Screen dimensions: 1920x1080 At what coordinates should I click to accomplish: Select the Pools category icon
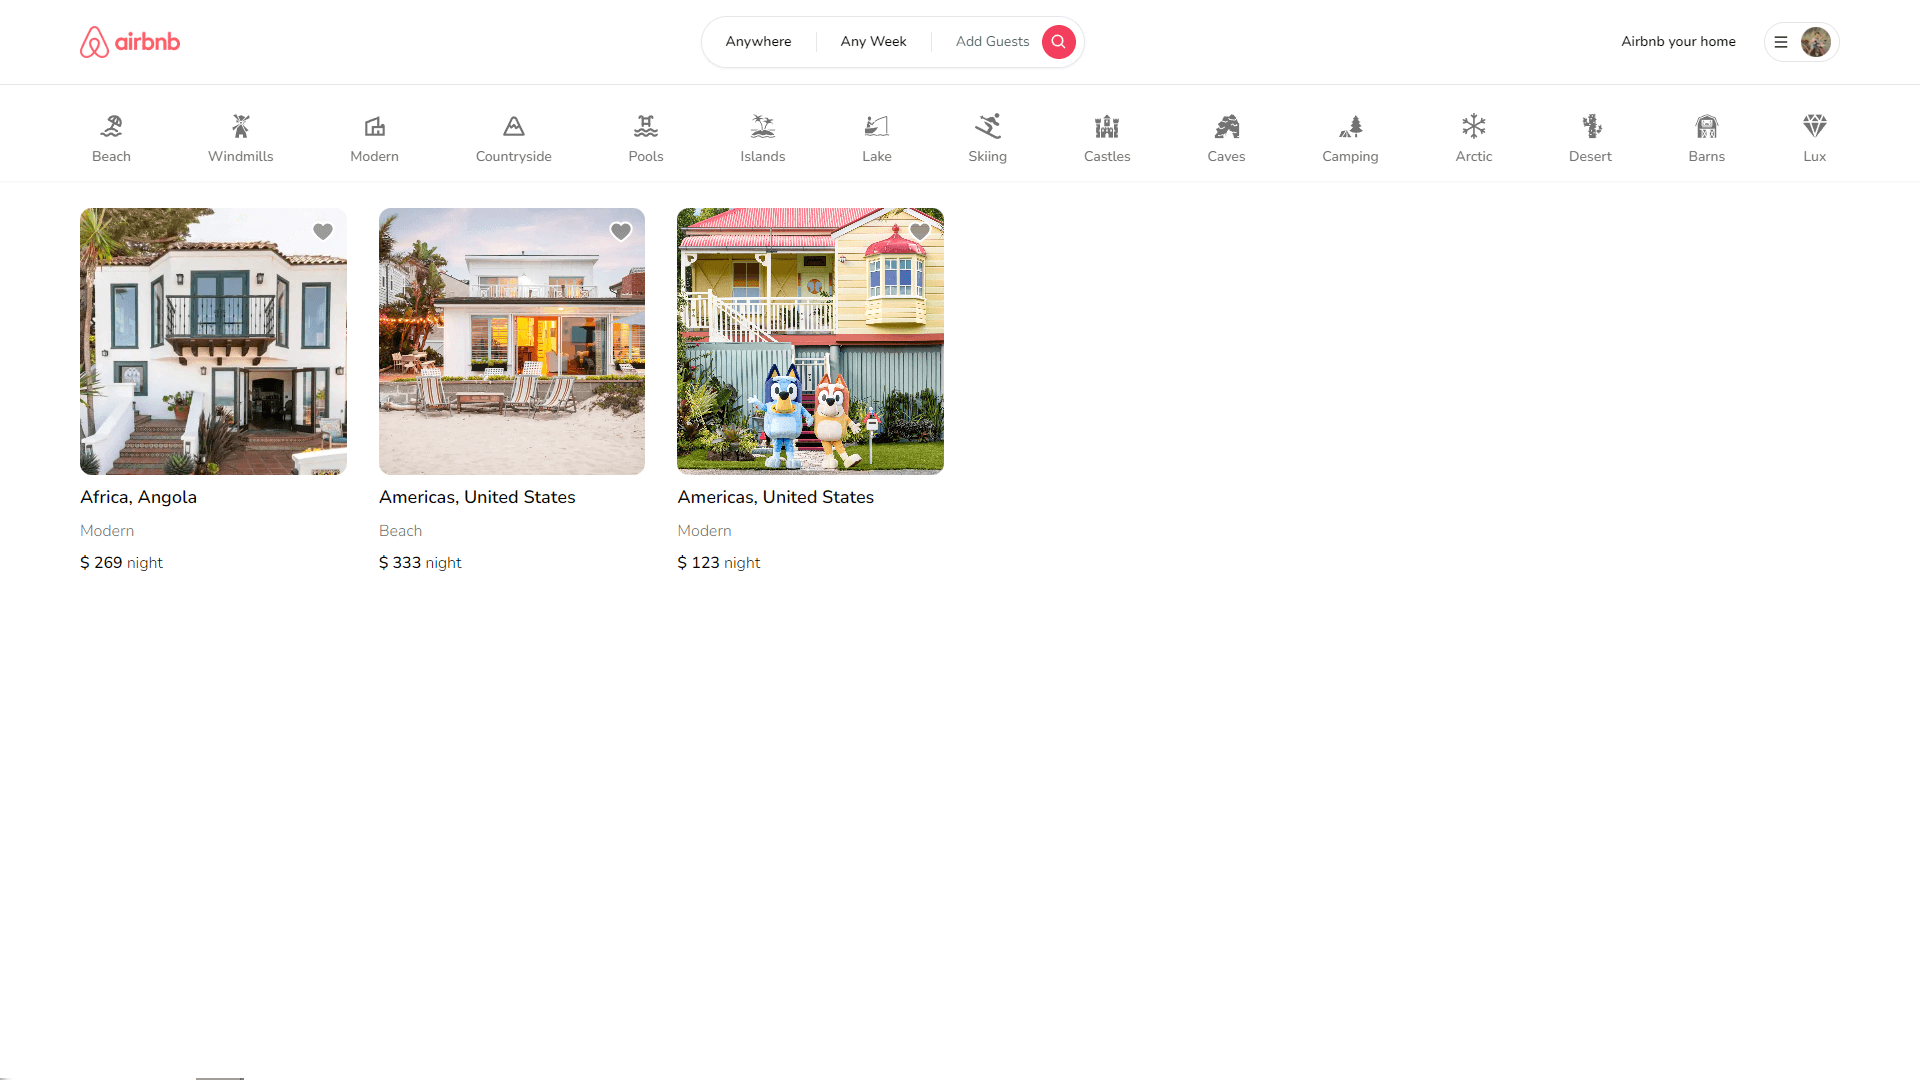[646, 126]
